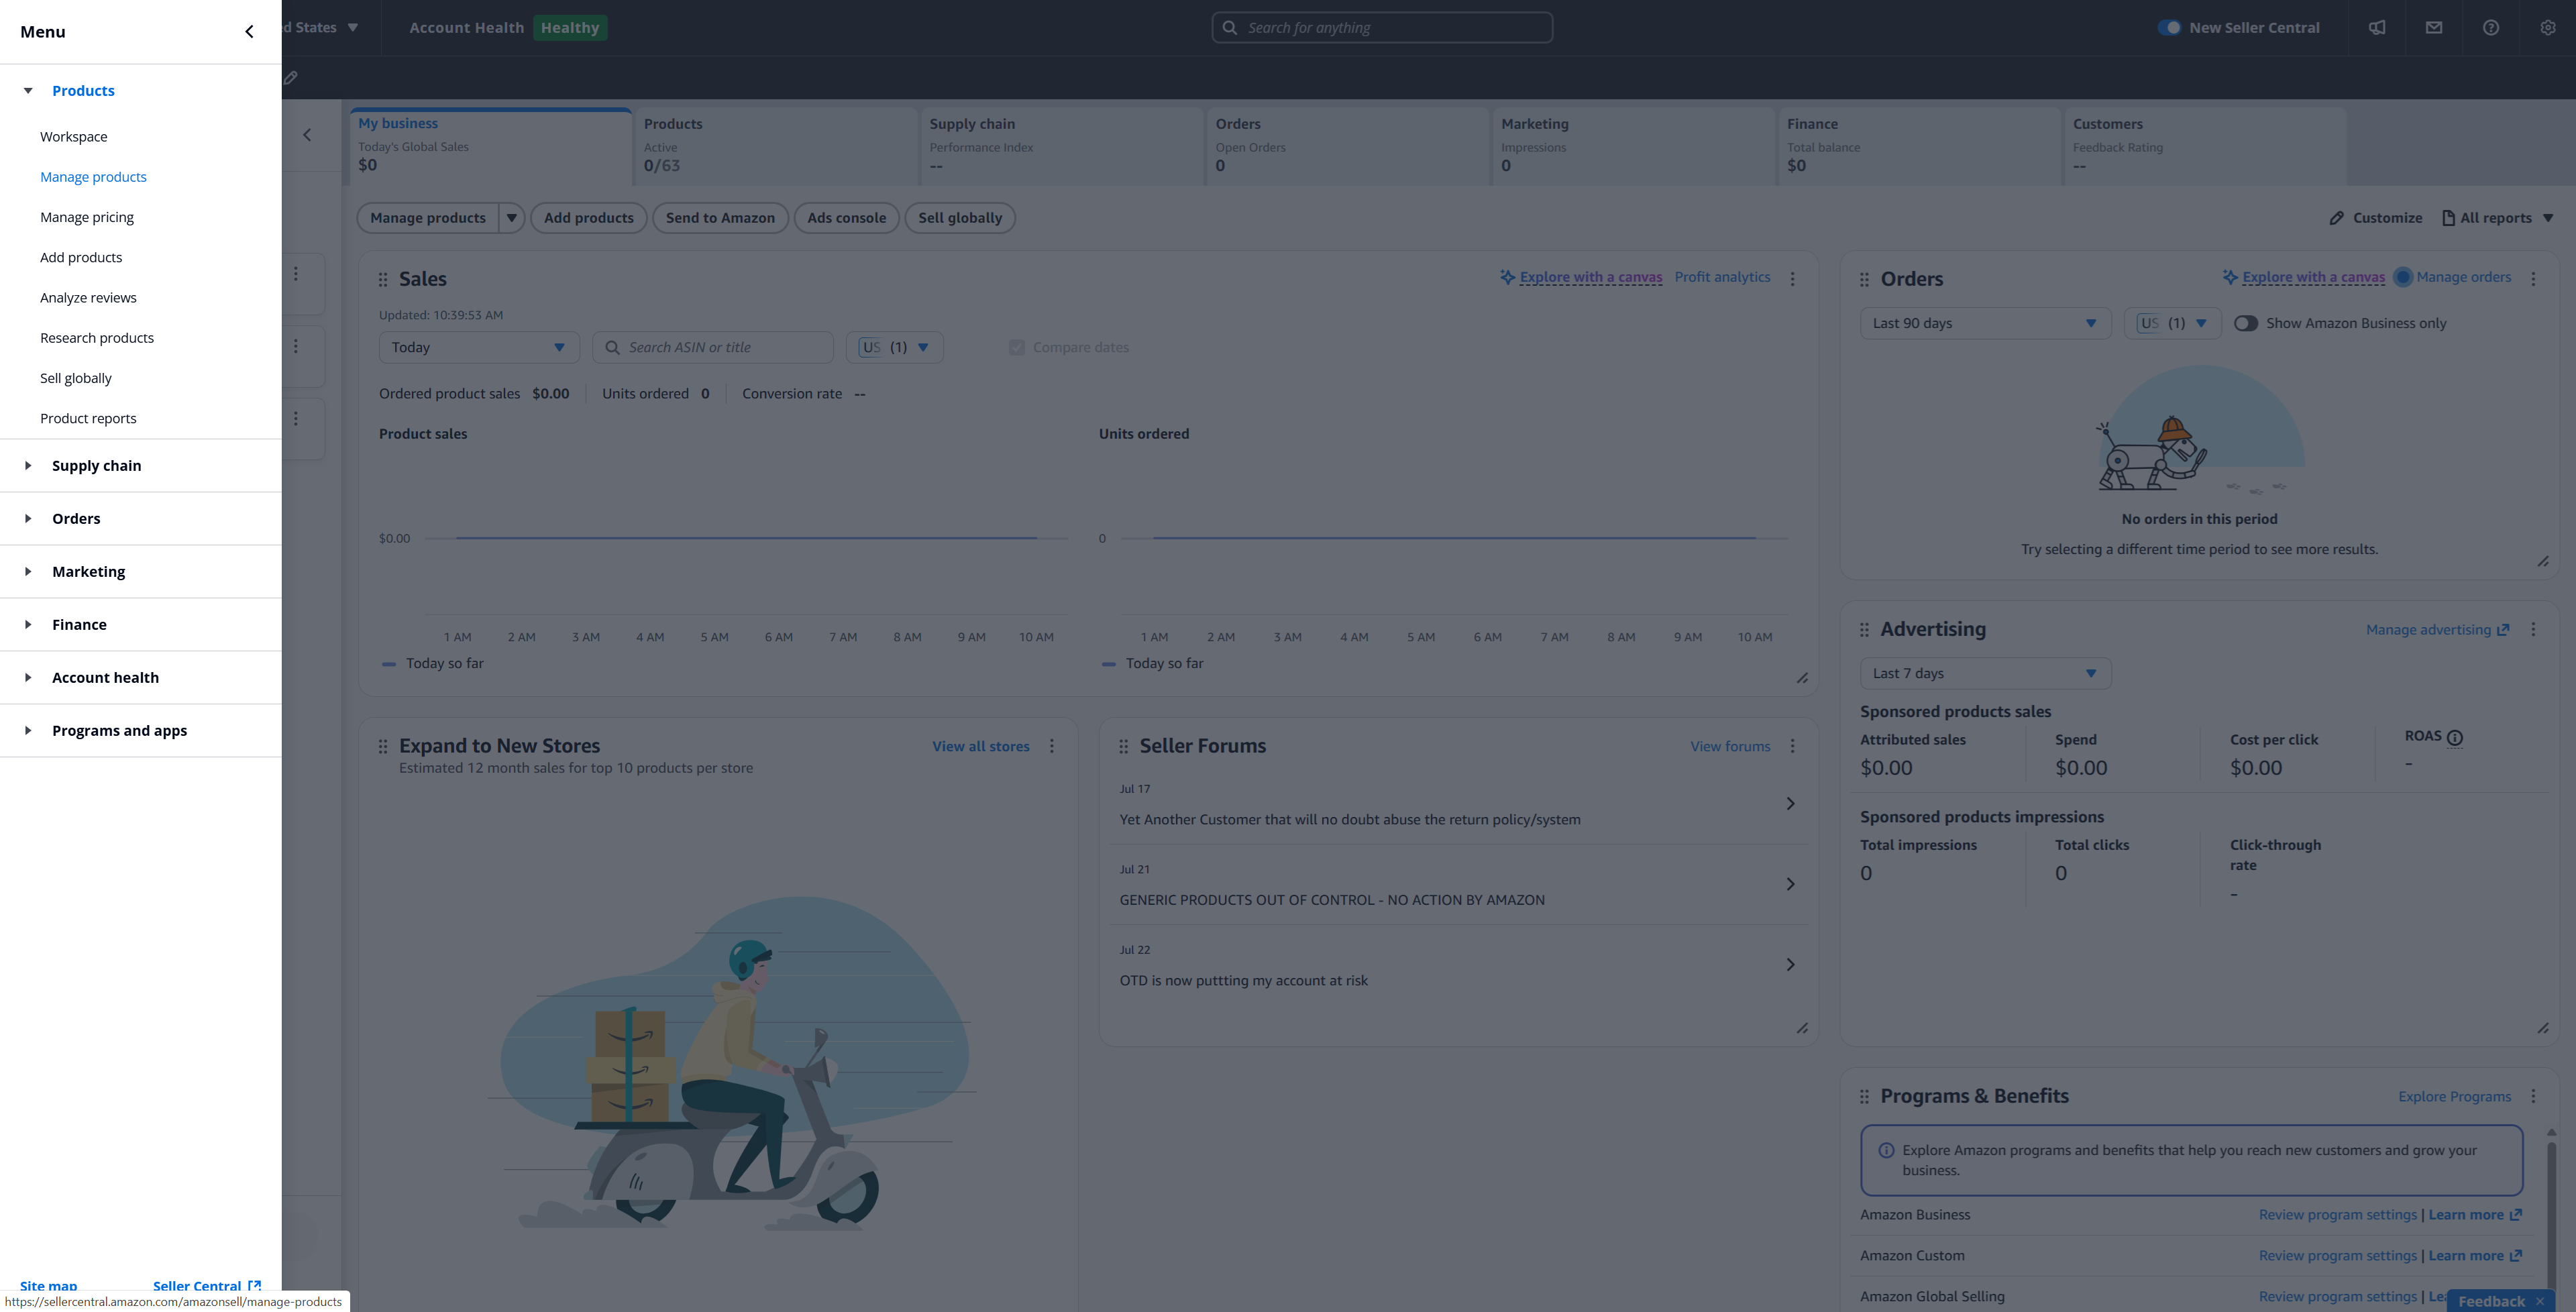Select Analyze reviews in the menu
Screen dimensions: 2576x1312
coord(88,298)
